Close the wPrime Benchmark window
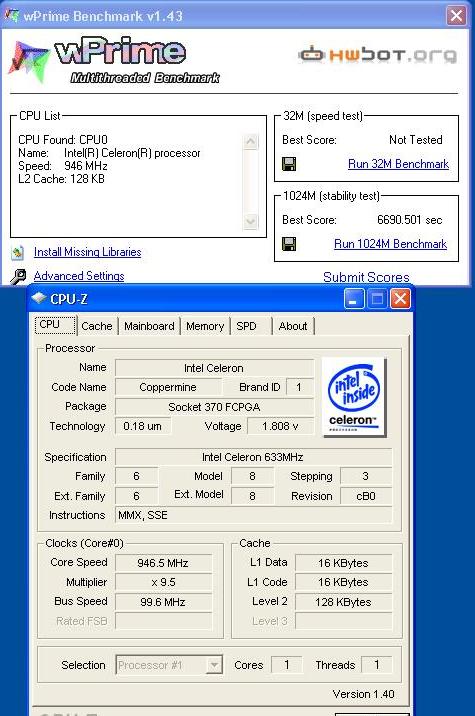This screenshot has height=716, width=475. click(456, 16)
